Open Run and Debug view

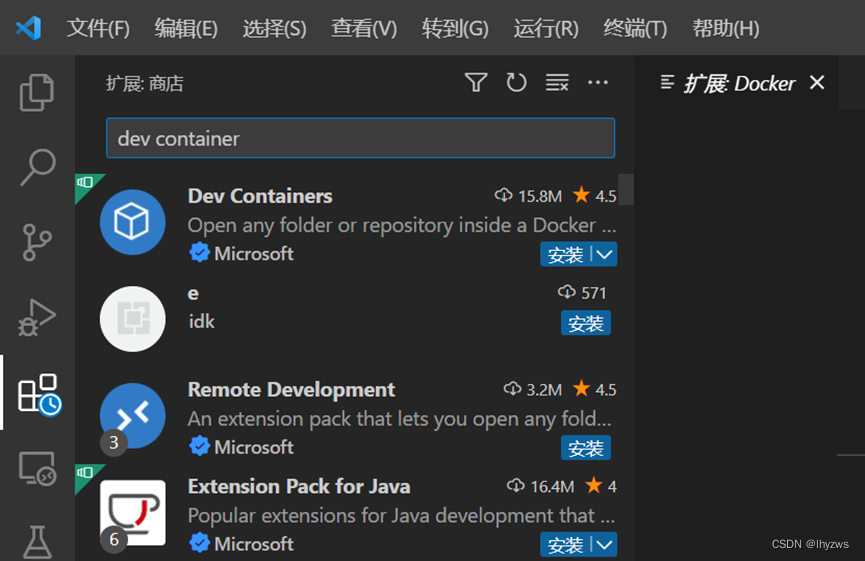tap(37, 318)
